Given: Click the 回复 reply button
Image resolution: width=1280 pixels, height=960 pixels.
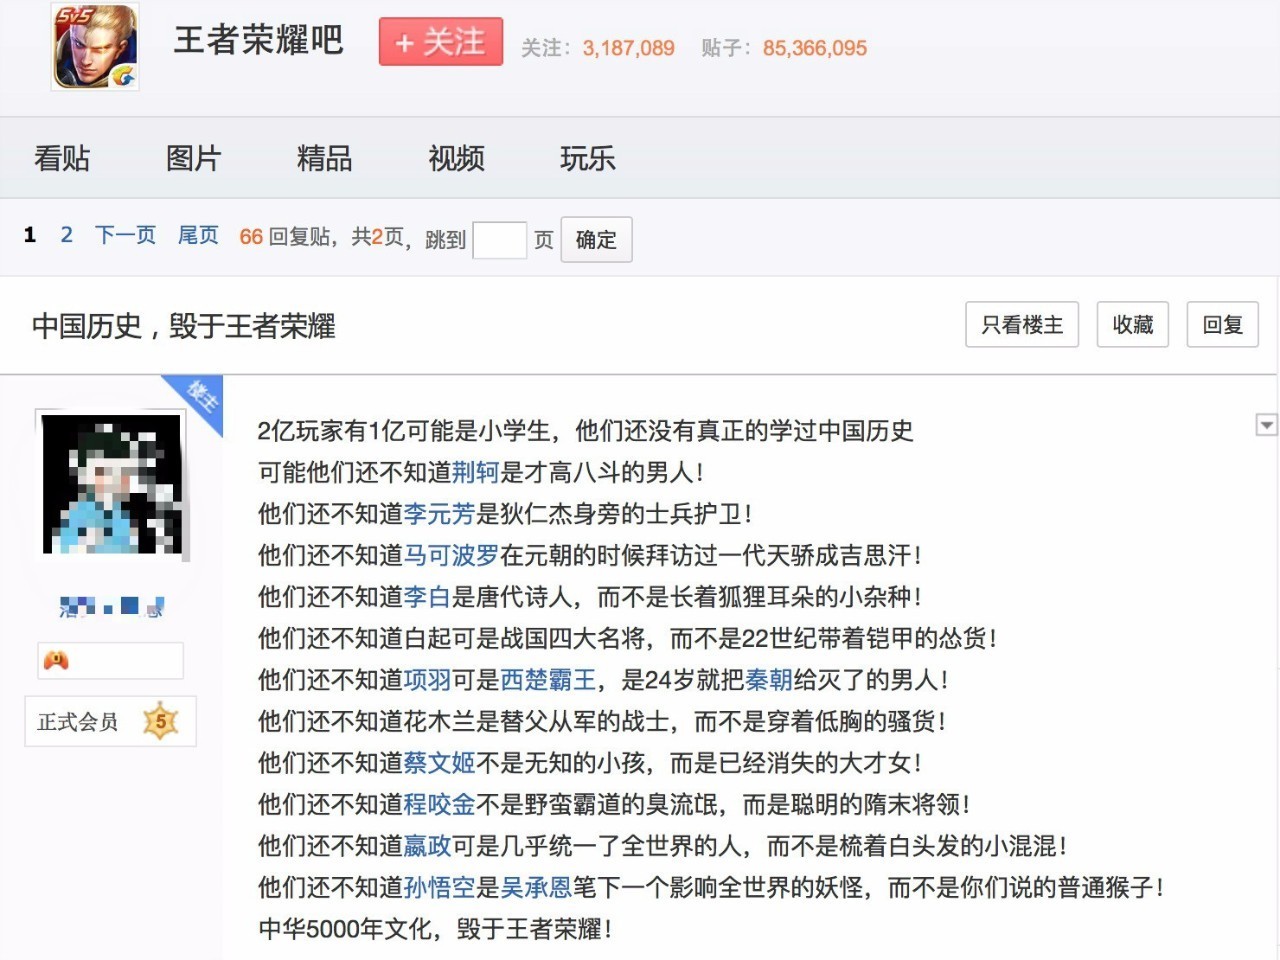Looking at the screenshot, I should coord(1222,325).
